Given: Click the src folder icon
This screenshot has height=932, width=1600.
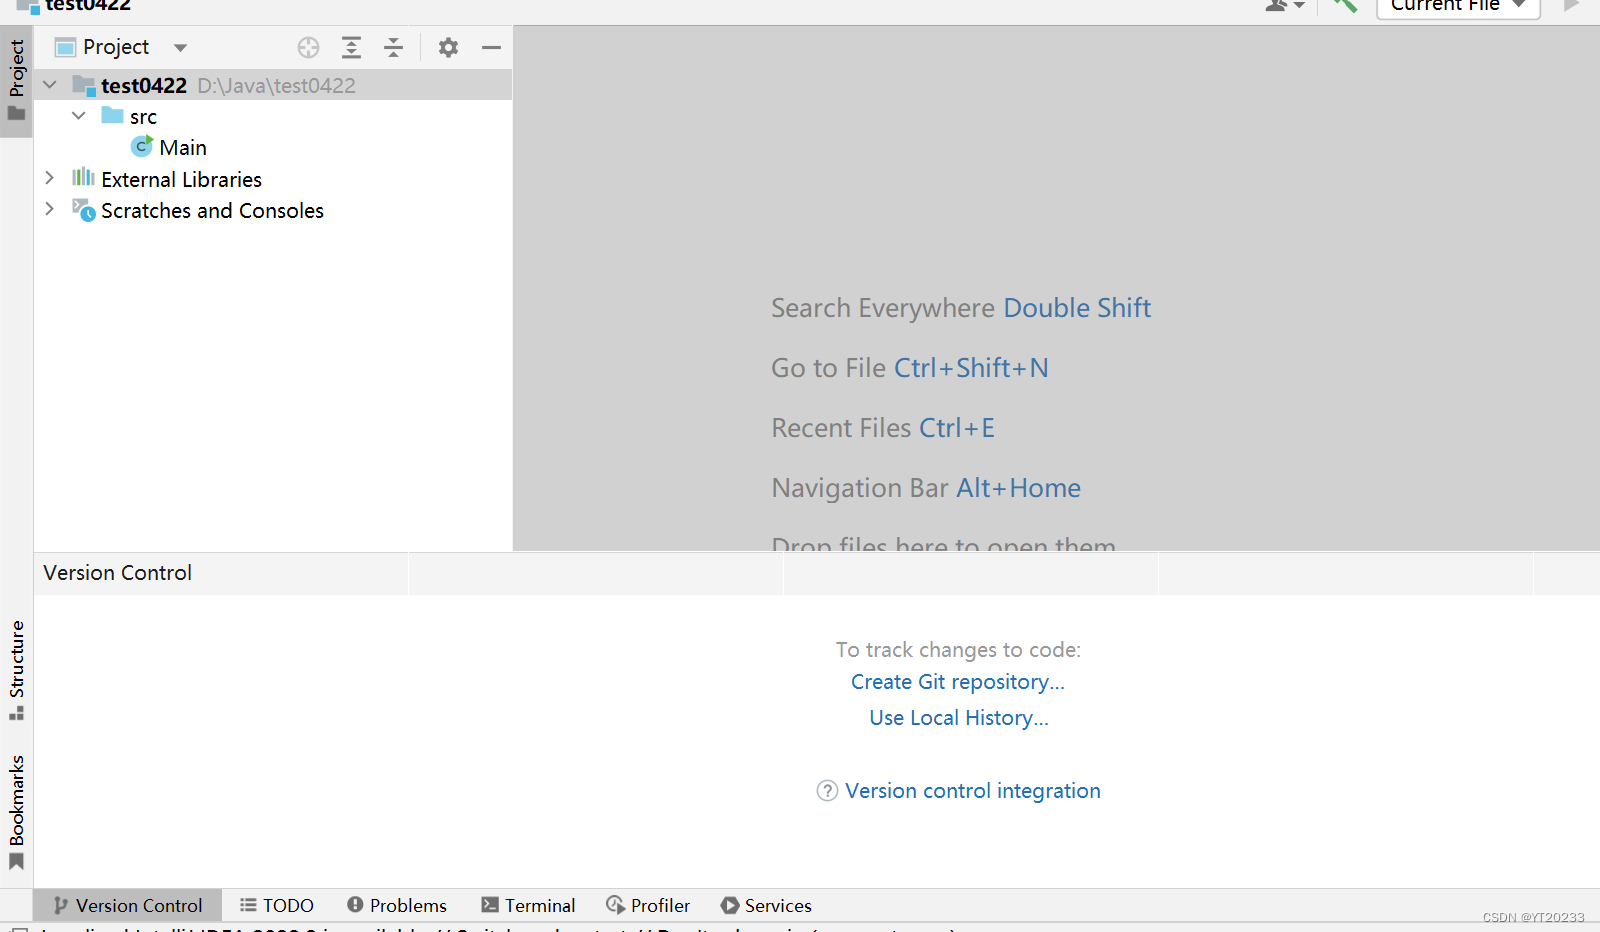Looking at the screenshot, I should pos(112,116).
